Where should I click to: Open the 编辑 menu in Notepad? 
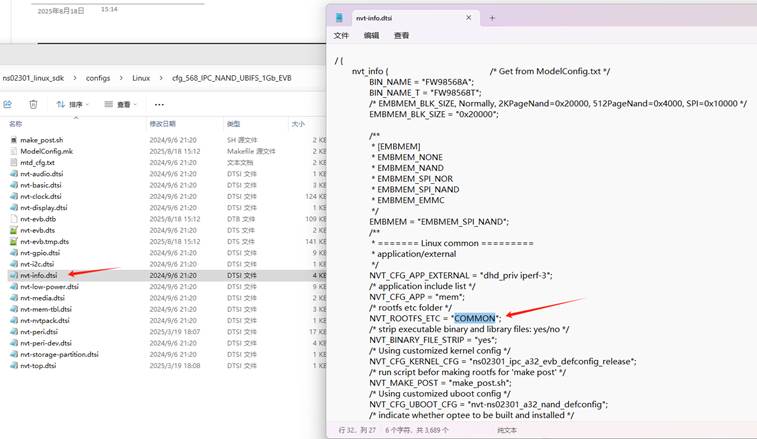371,36
